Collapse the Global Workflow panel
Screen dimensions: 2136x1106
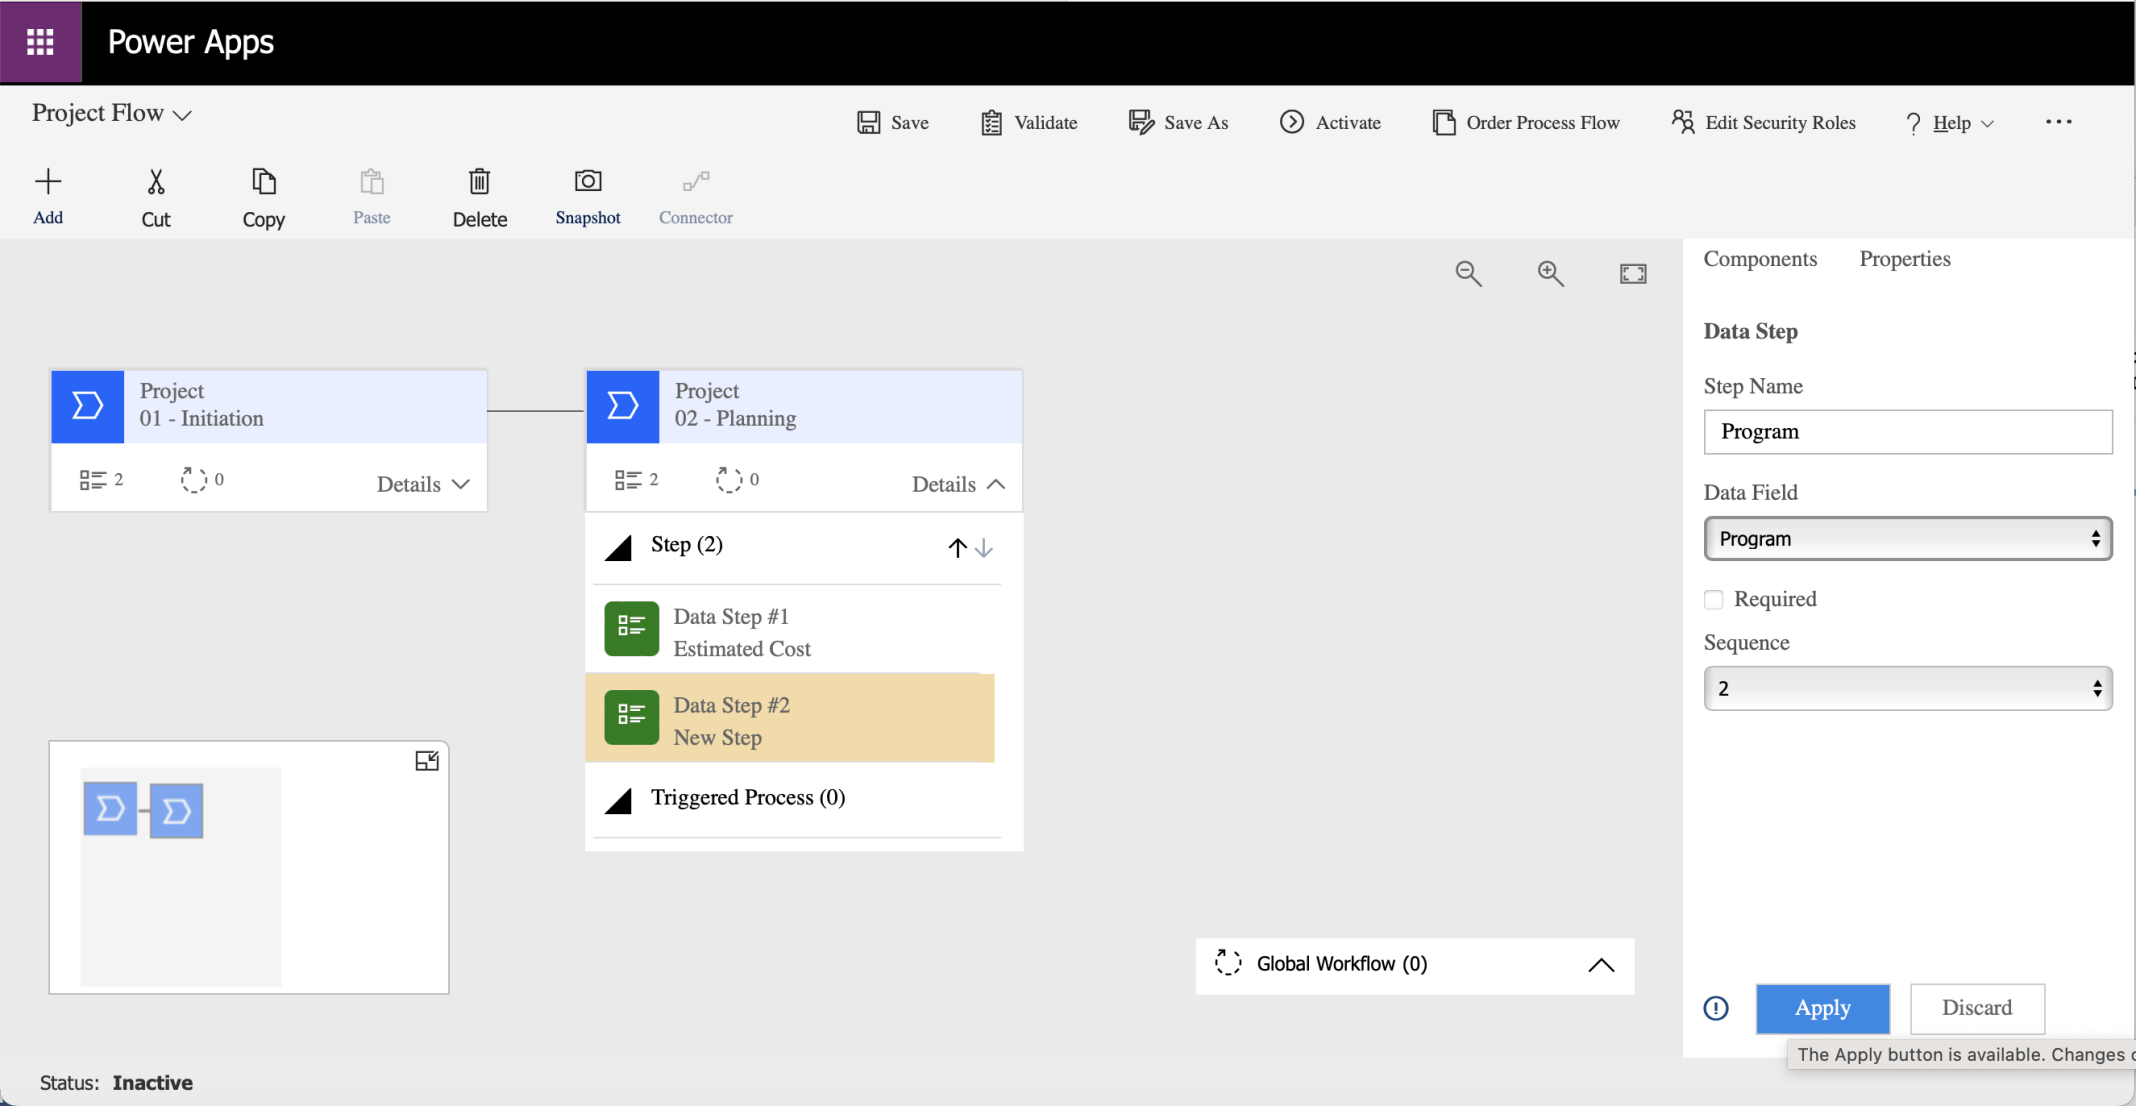coord(1600,965)
